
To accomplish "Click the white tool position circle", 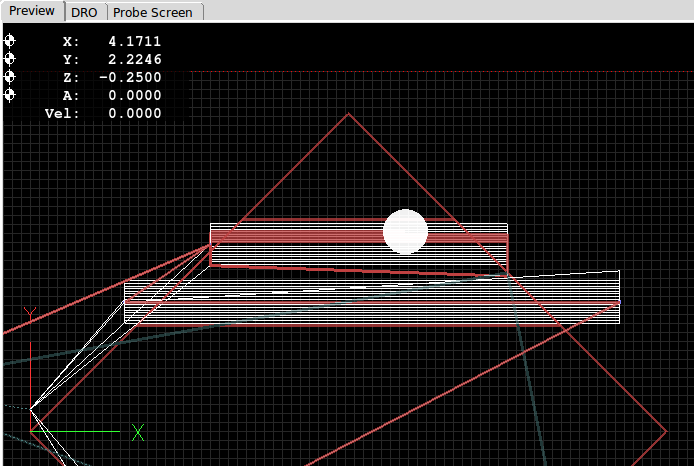I will [x=405, y=231].
